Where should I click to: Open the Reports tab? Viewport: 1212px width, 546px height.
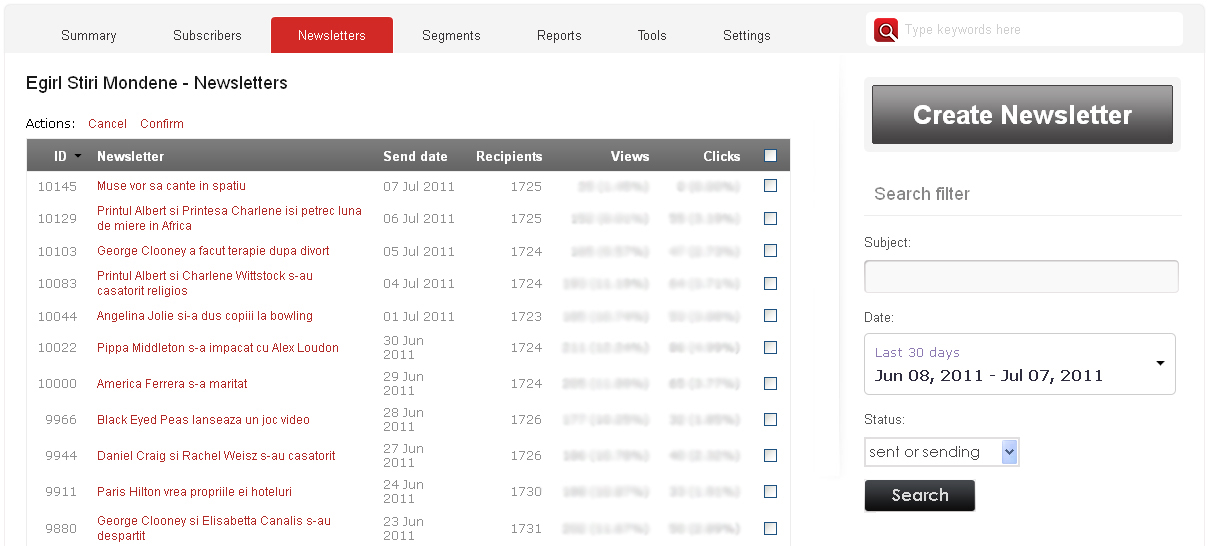click(x=559, y=36)
